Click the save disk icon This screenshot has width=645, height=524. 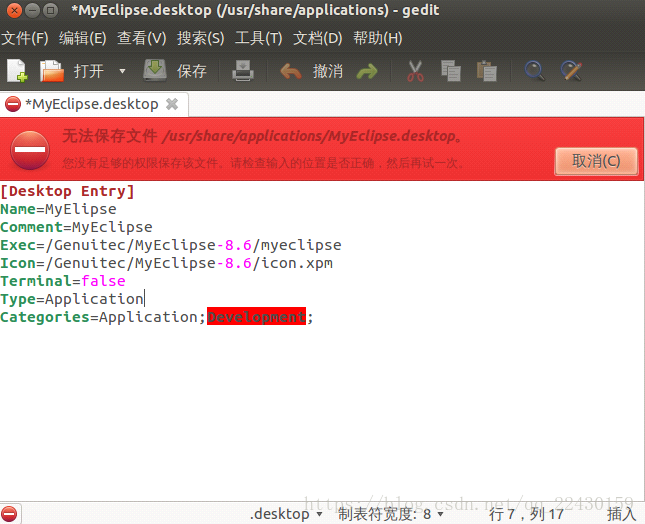tap(155, 70)
